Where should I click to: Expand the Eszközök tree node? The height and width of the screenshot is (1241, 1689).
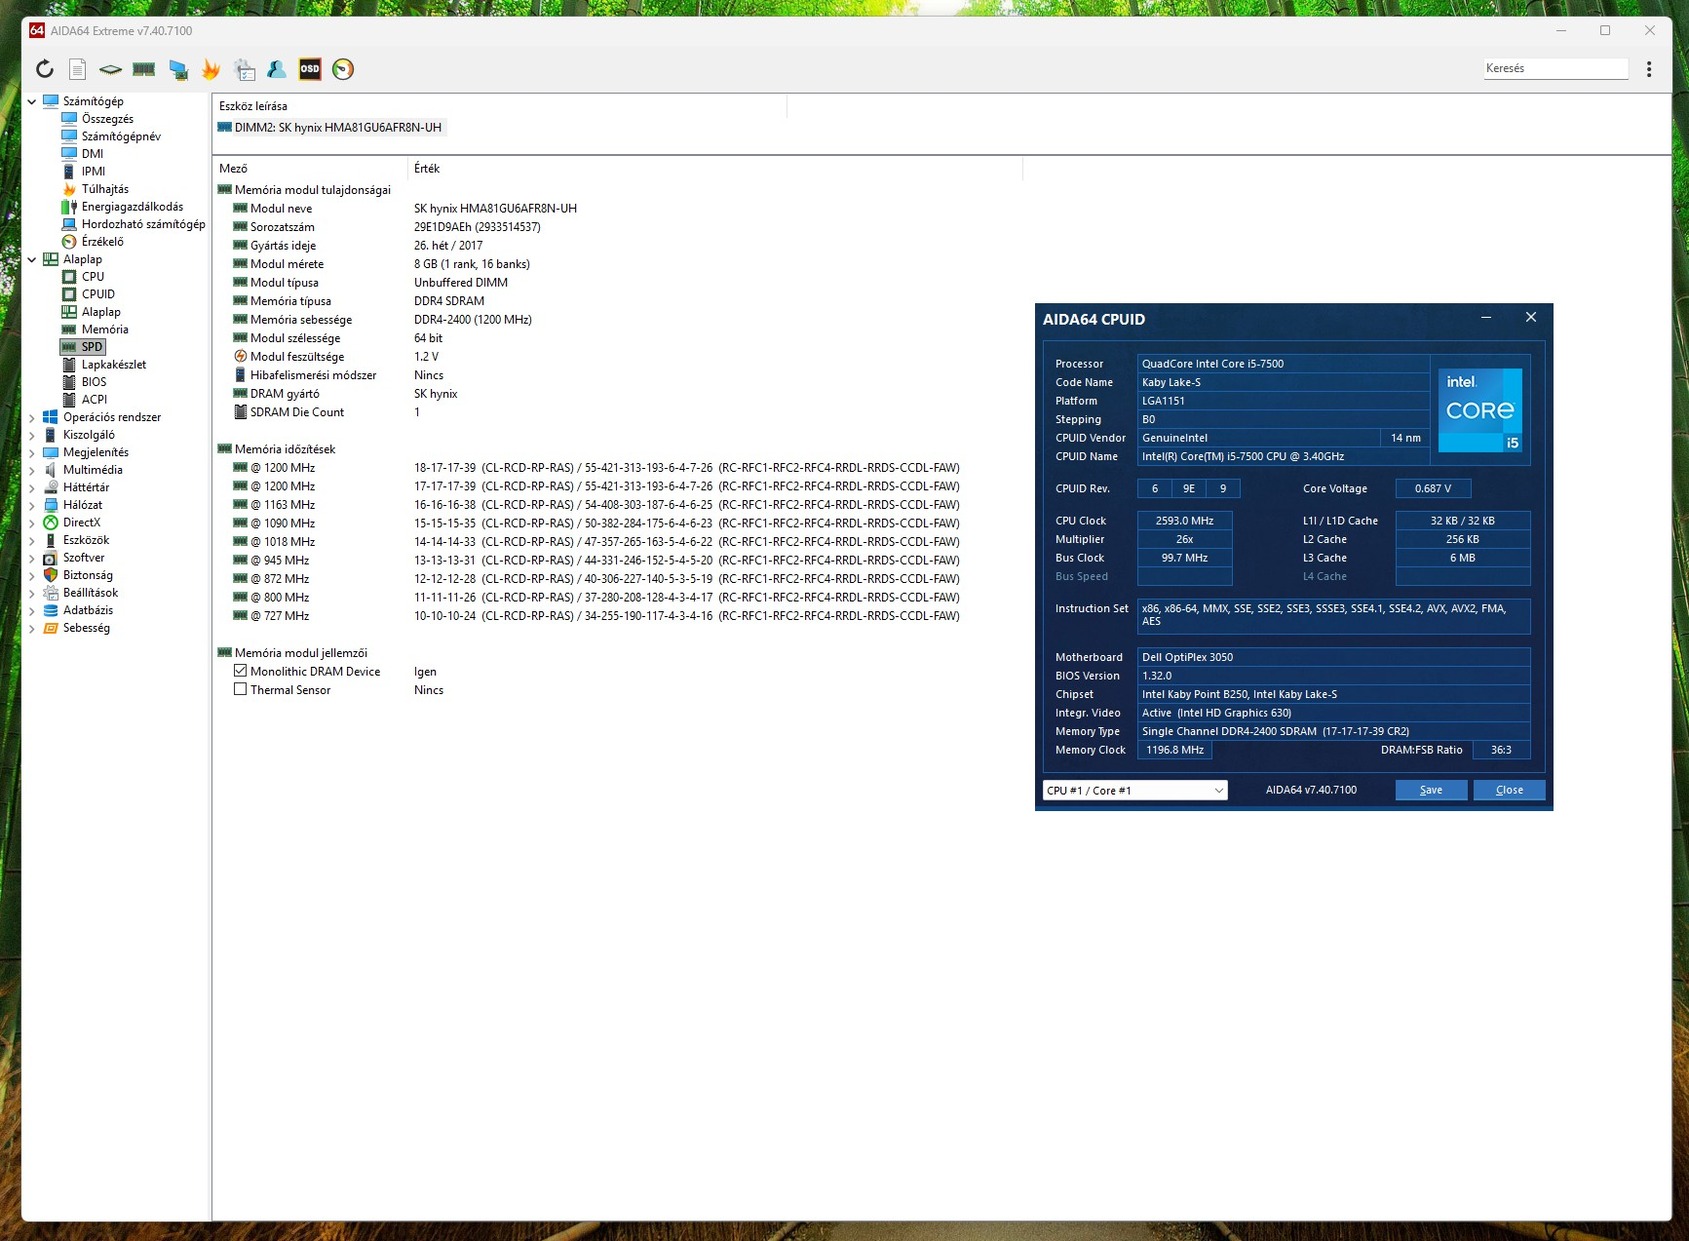(x=32, y=540)
